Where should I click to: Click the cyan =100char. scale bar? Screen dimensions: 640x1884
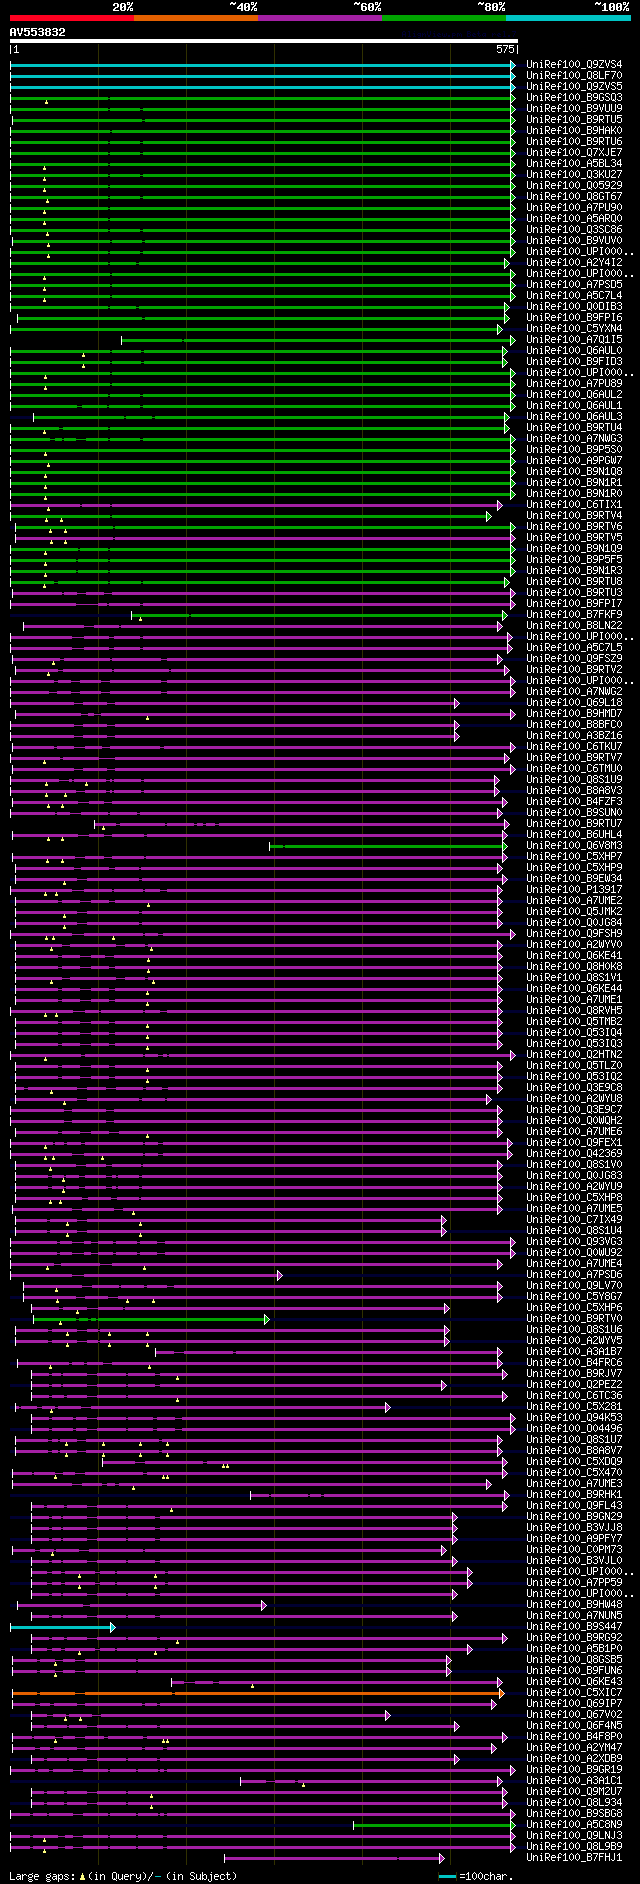(447, 1876)
